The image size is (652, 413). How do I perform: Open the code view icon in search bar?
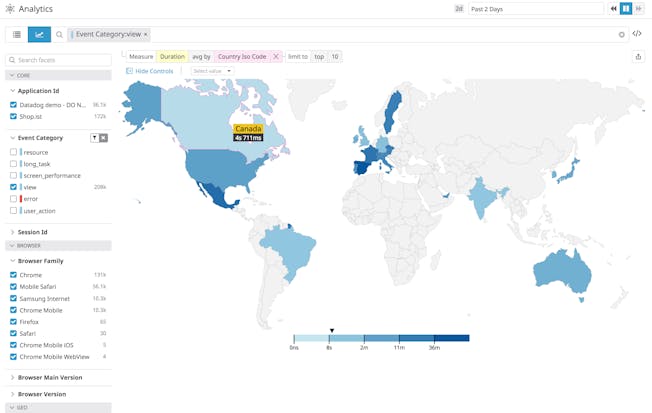[x=637, y=34]
